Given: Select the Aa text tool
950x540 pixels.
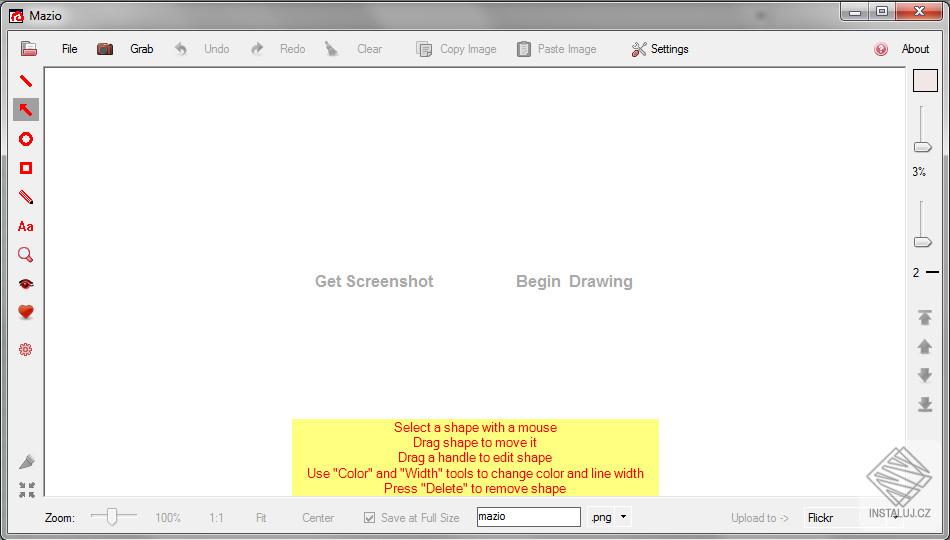Looking at the screenshot, I should point(25,226).
